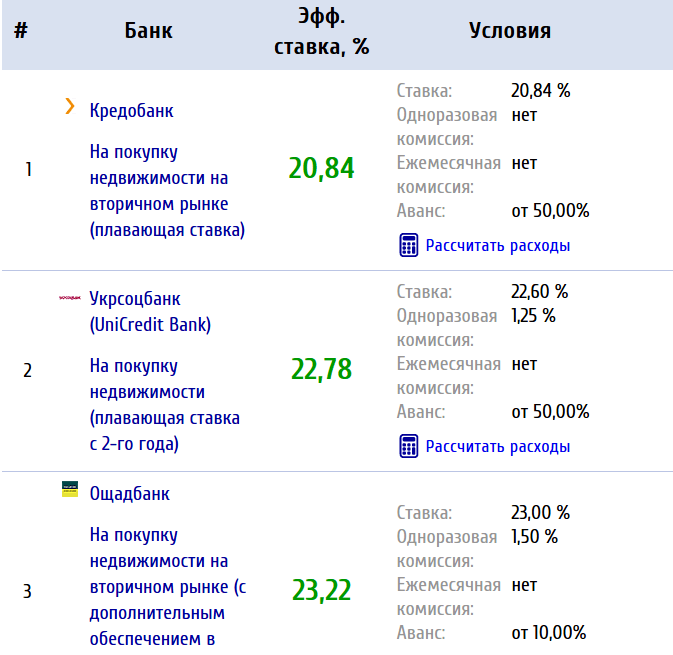Click 'Одноразовая комиссия:' label in Кредобанк row
This screenshot has width=673, height=655.
[x=447, y=127]
